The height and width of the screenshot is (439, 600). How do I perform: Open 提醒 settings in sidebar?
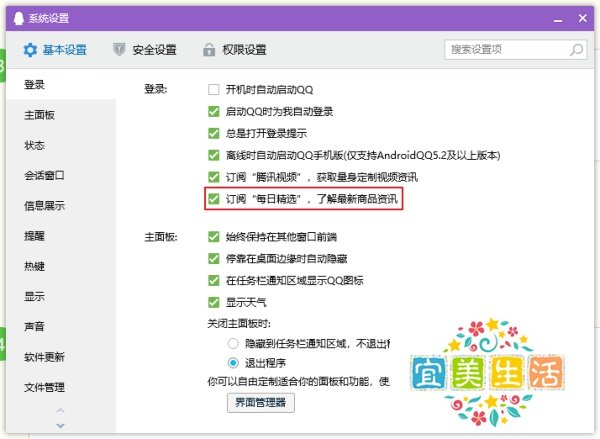(x=61, y=236)
